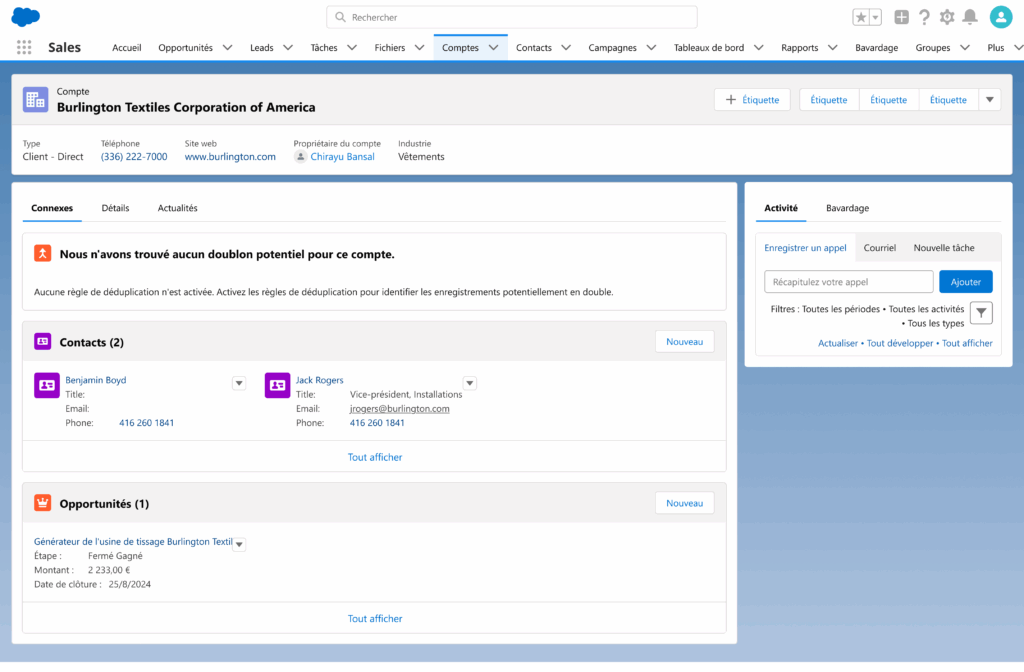Click the + Étiquette button
The width and height of the screenshot is (1024, 672).
(752, 99)
